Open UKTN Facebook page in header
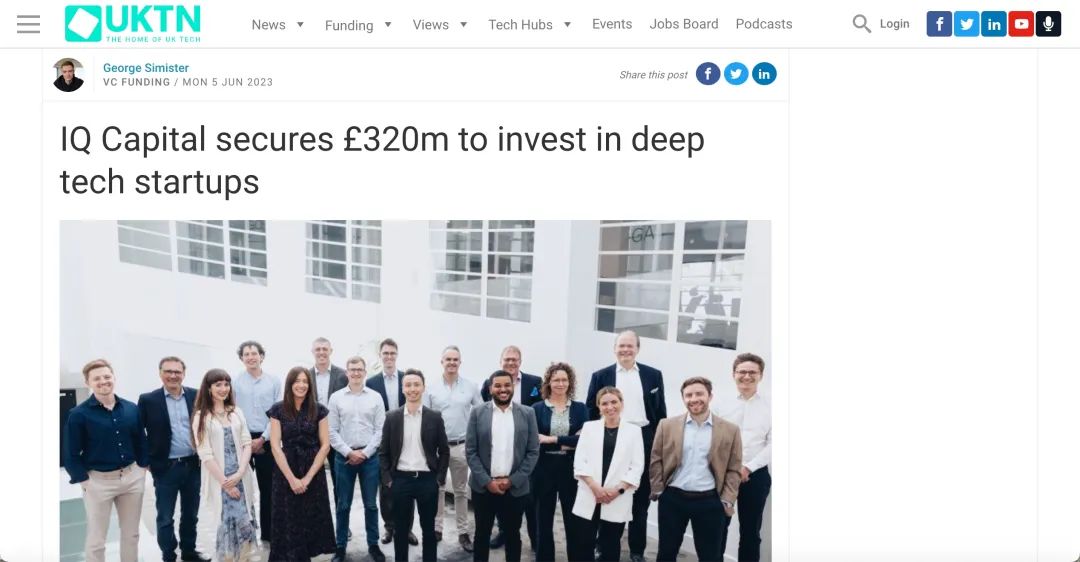Screen dimensions: 1080x562 click(939, 24)
